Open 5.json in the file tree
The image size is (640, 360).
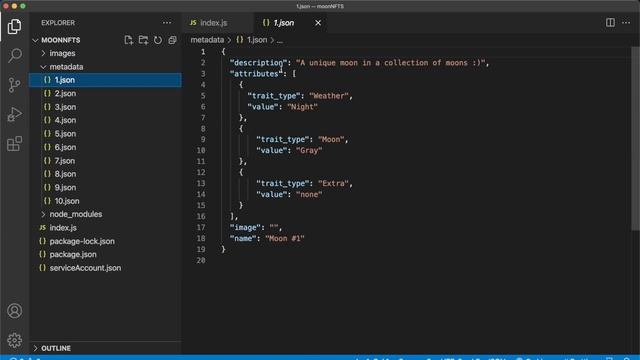(x=105, y=134)
